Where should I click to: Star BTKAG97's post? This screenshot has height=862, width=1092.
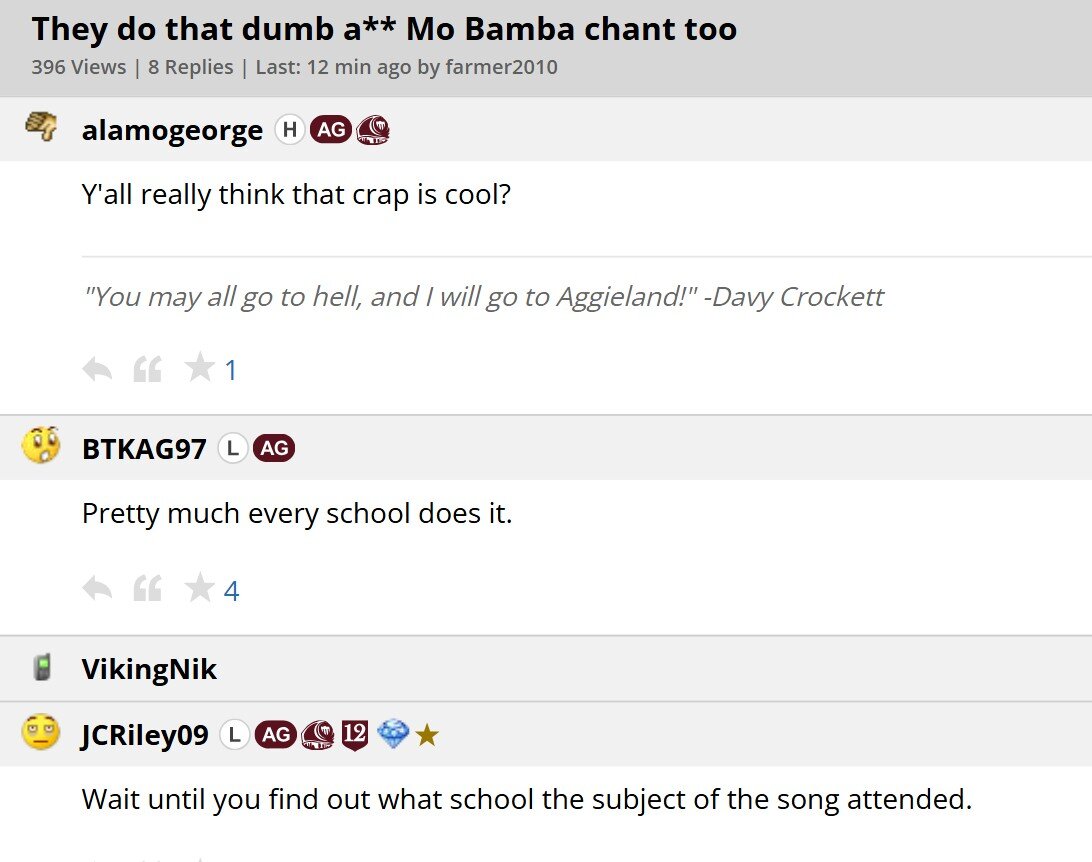point(200,589)
